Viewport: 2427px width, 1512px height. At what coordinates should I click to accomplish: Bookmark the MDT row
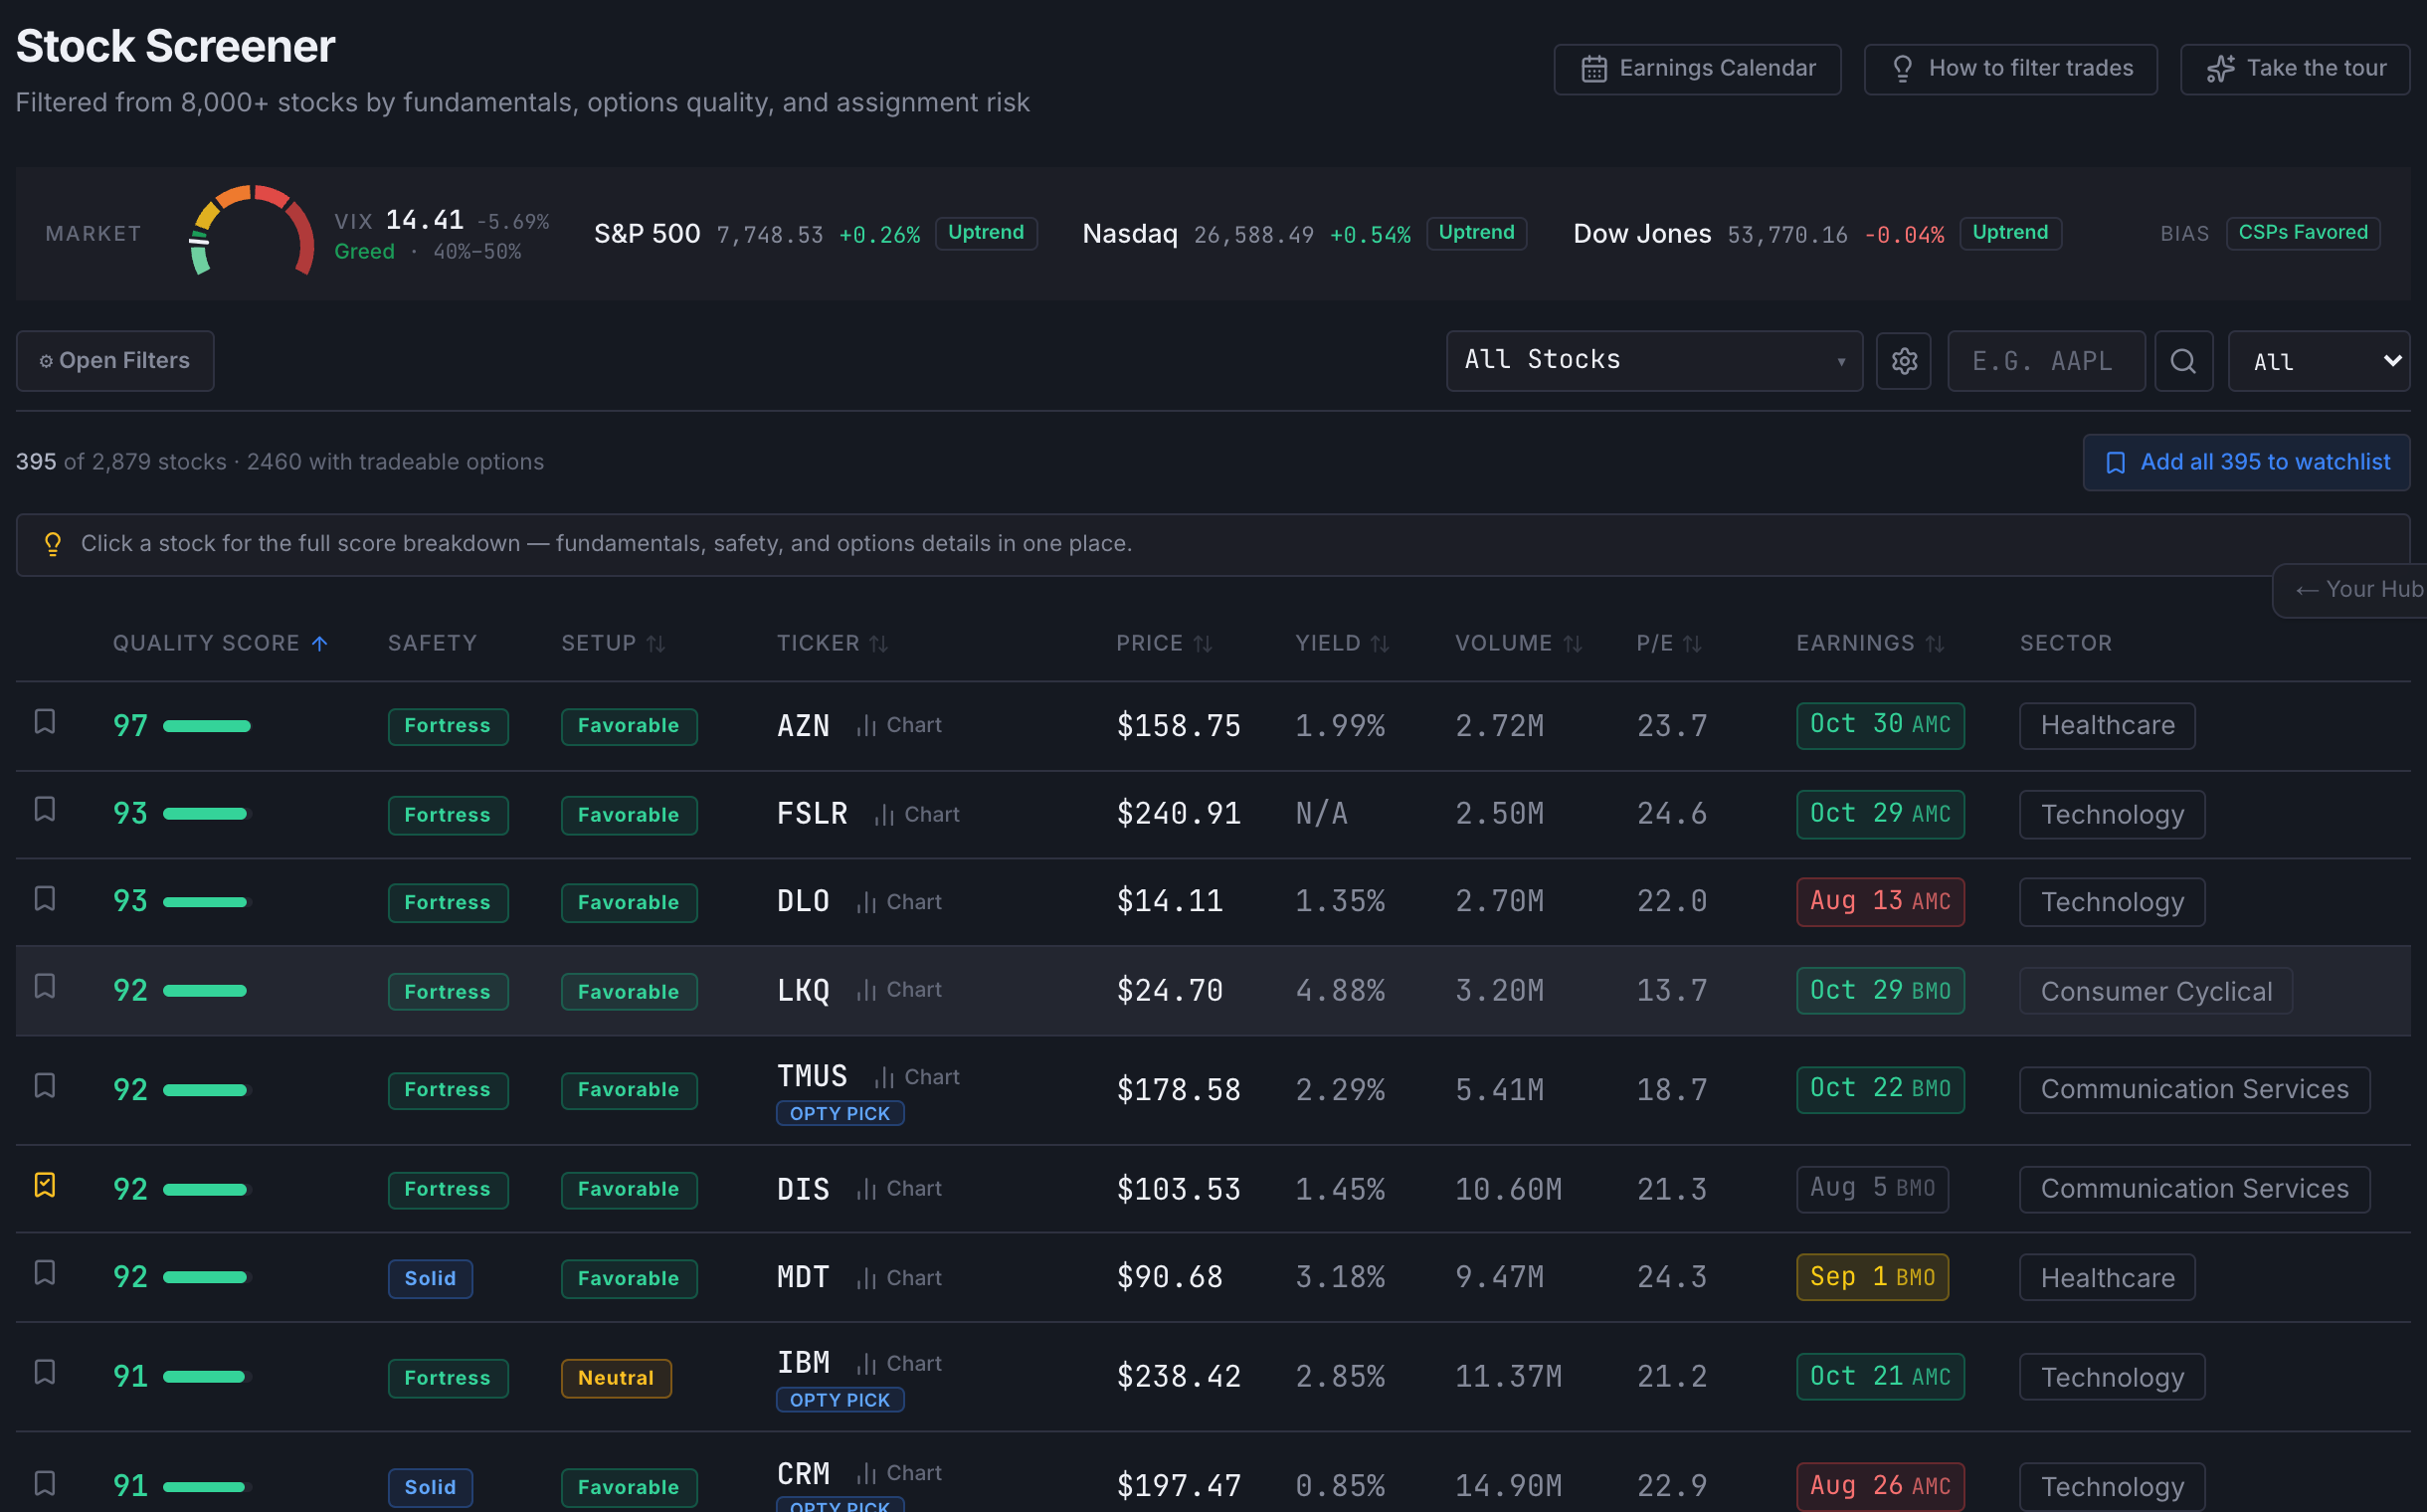click(44, 1273)
